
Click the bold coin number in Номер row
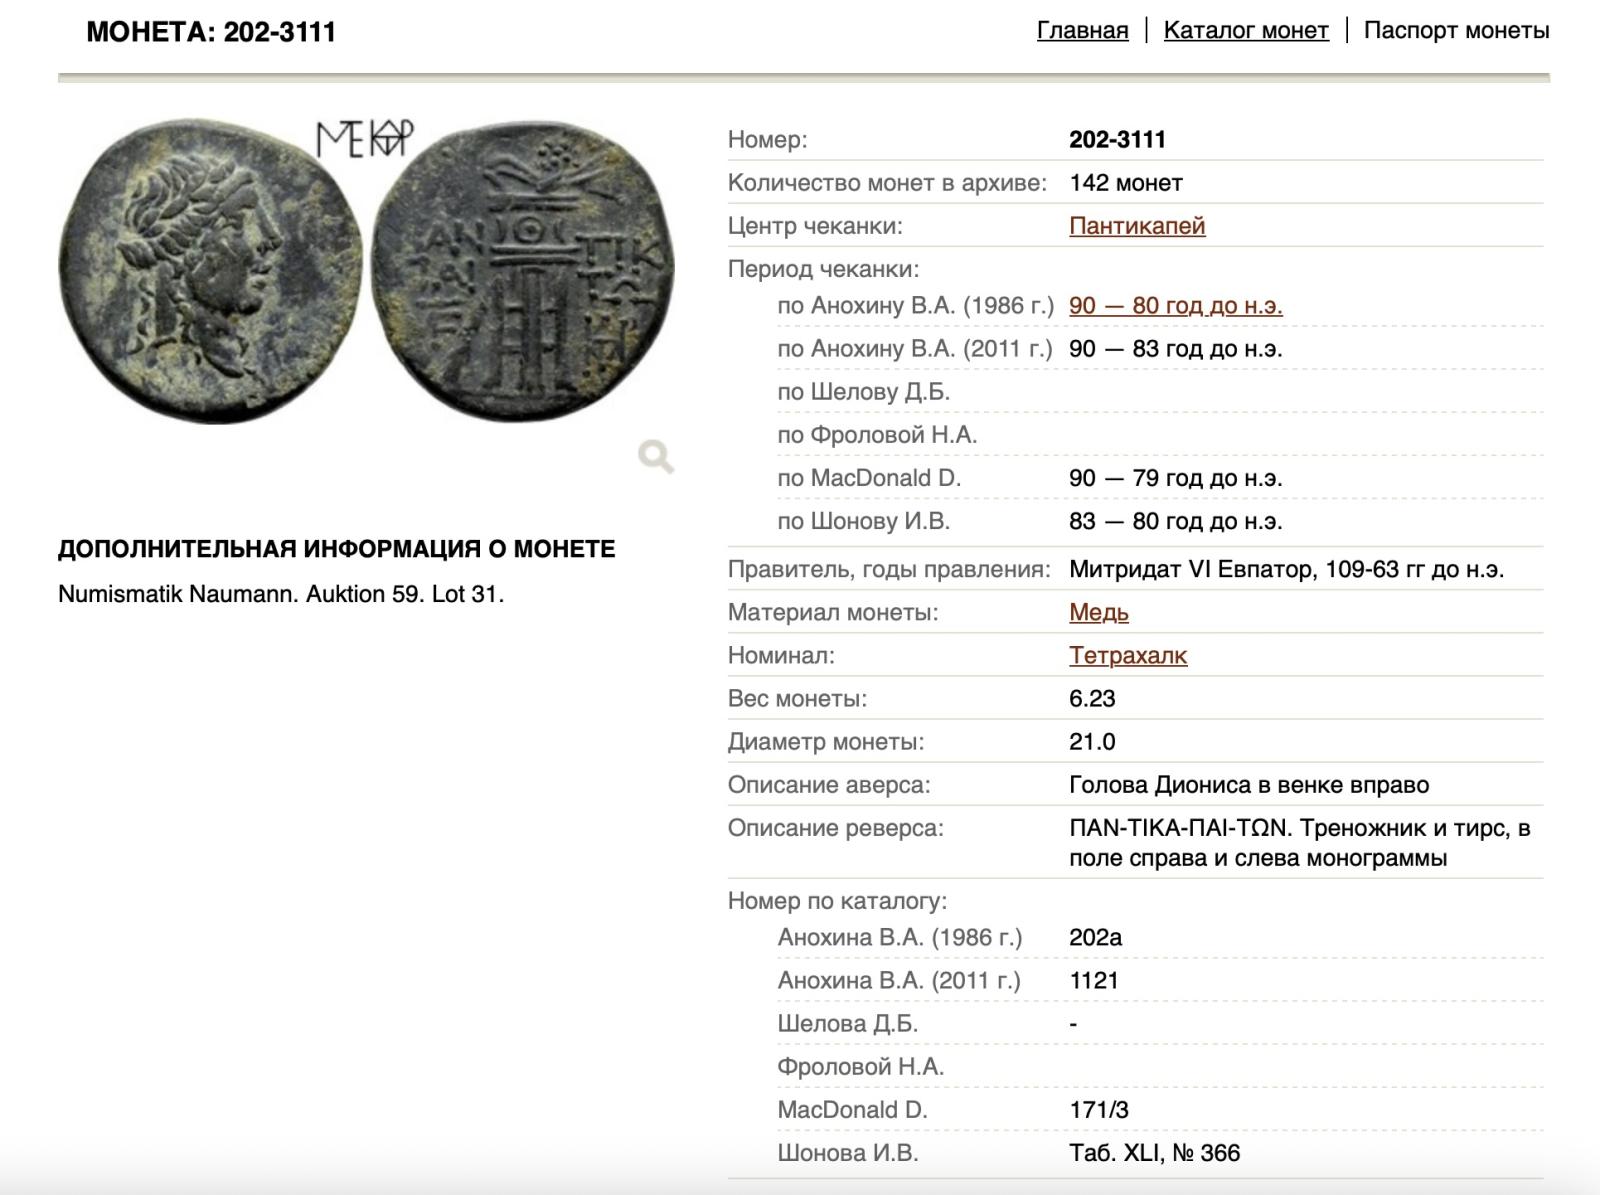pyautogui.click(x=1117, y=140)
